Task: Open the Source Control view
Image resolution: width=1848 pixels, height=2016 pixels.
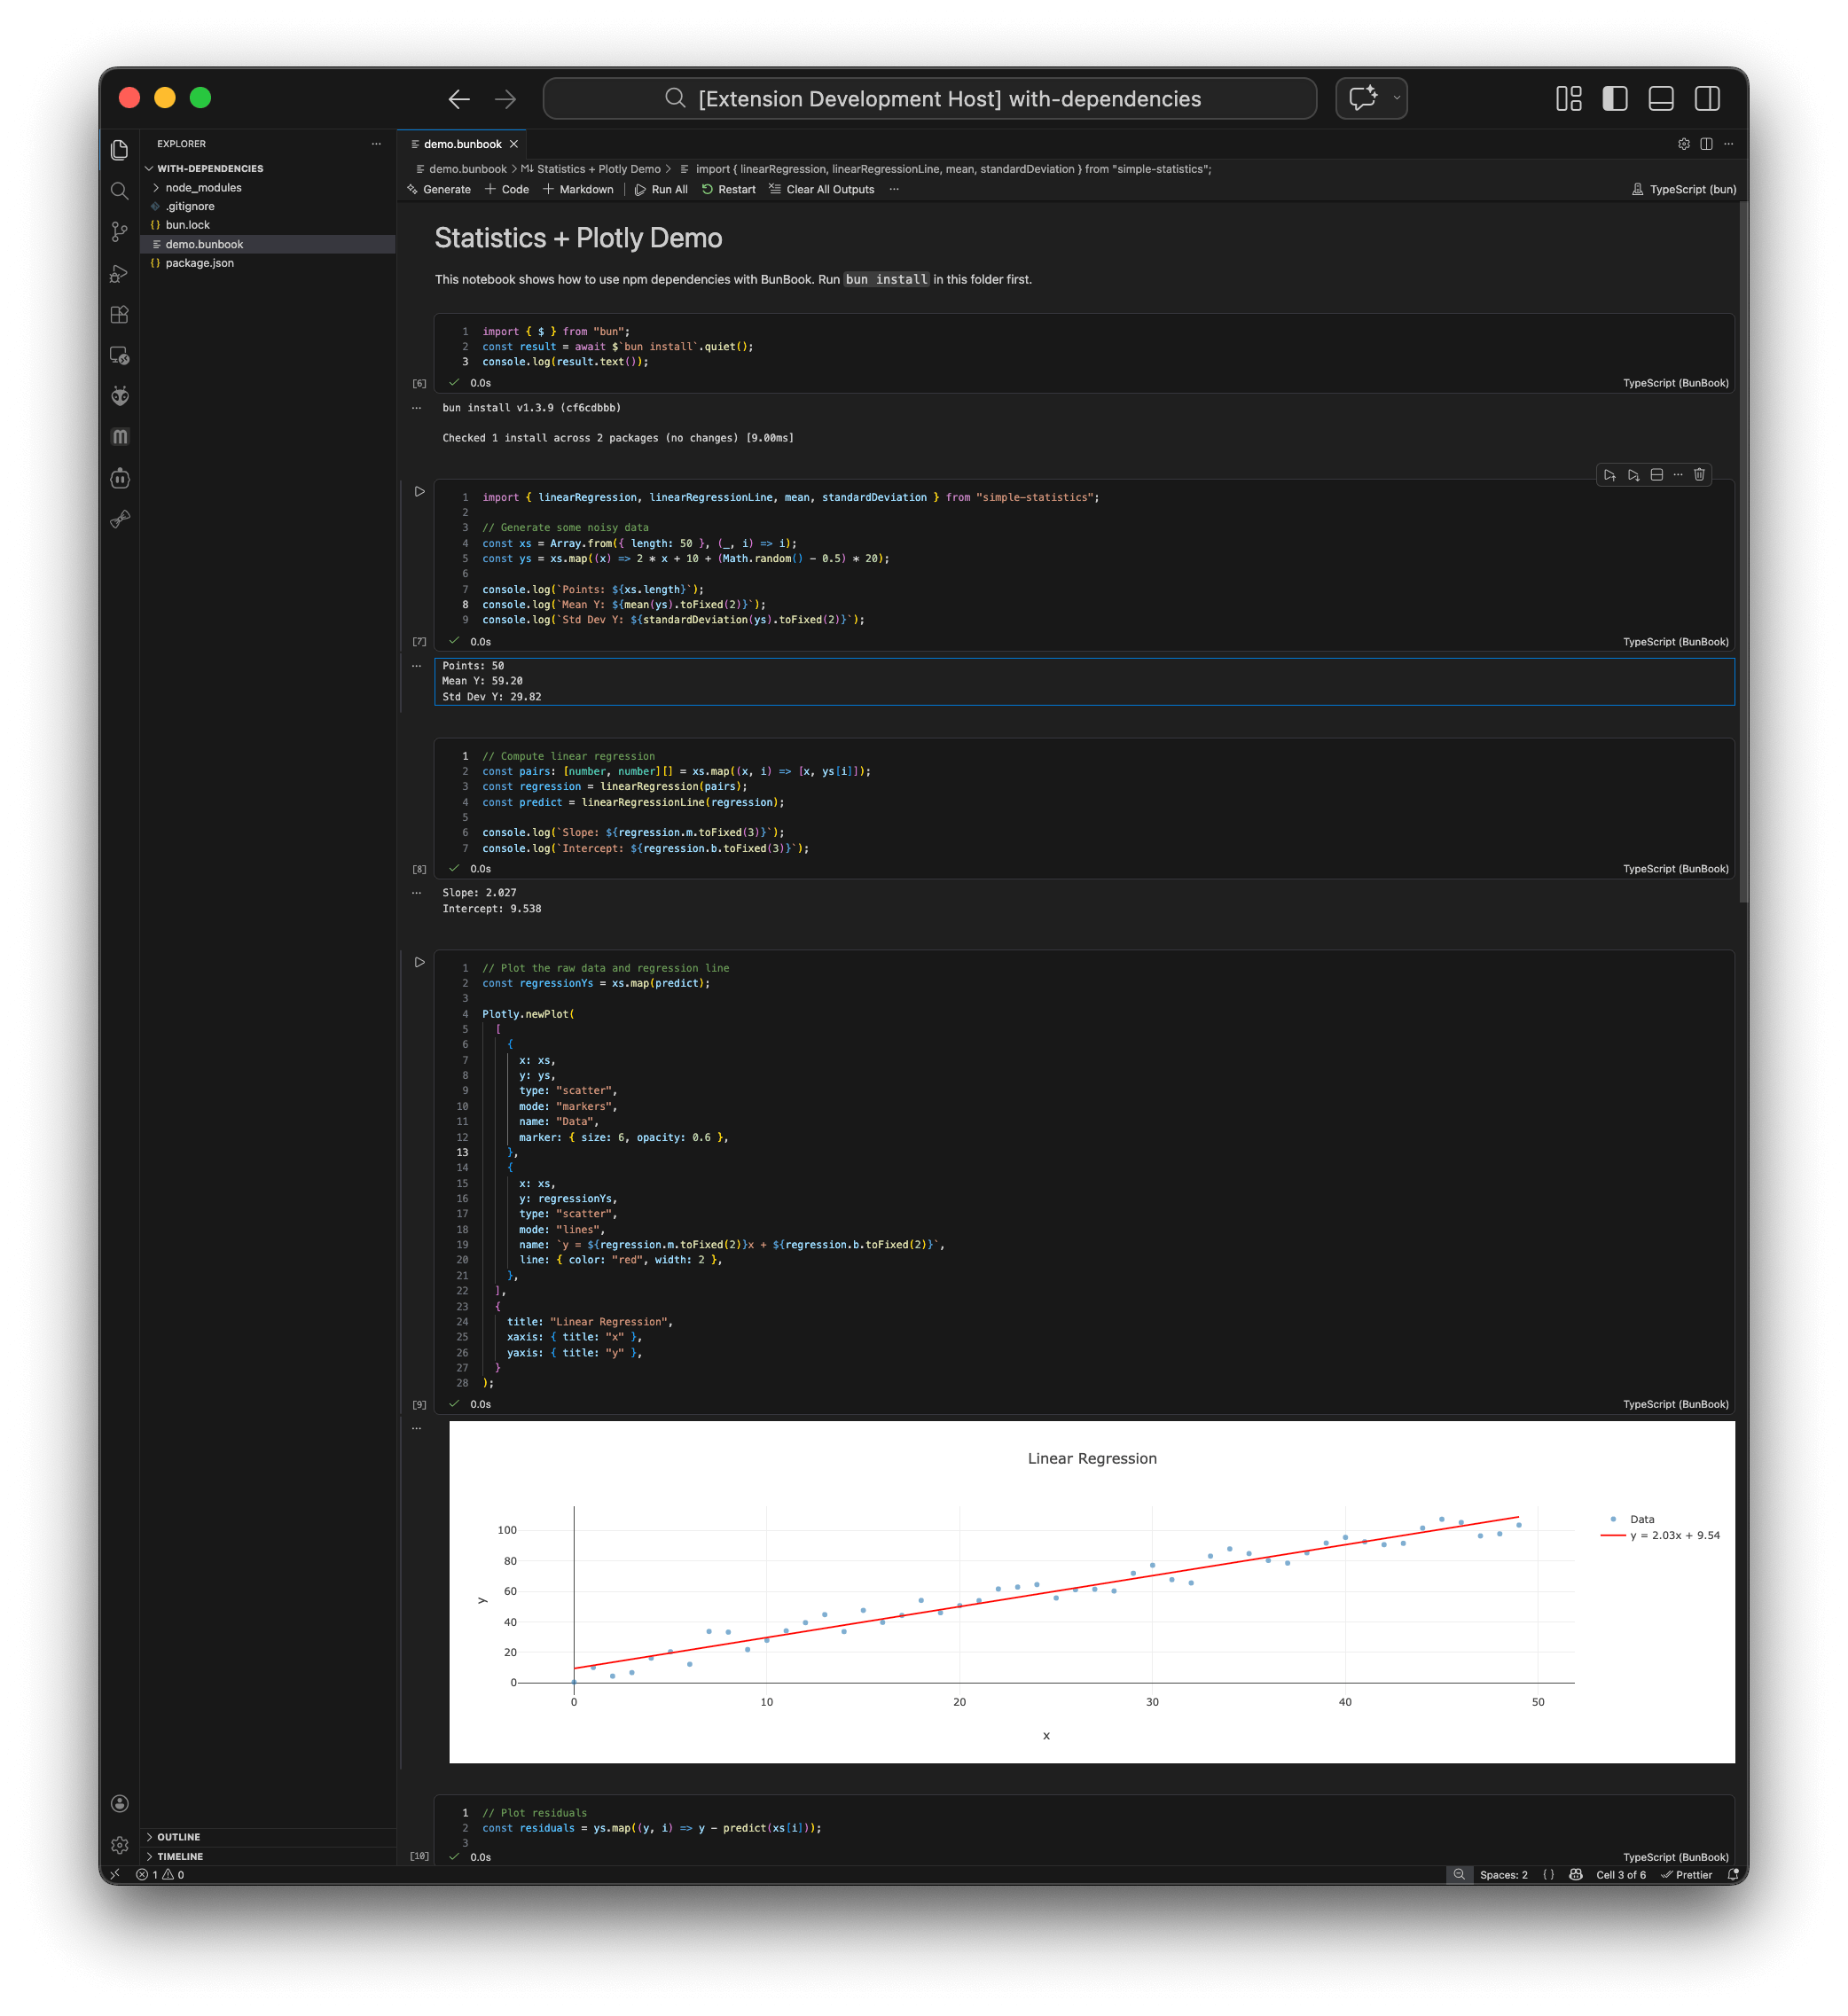Action: click(x=120, y=232)
